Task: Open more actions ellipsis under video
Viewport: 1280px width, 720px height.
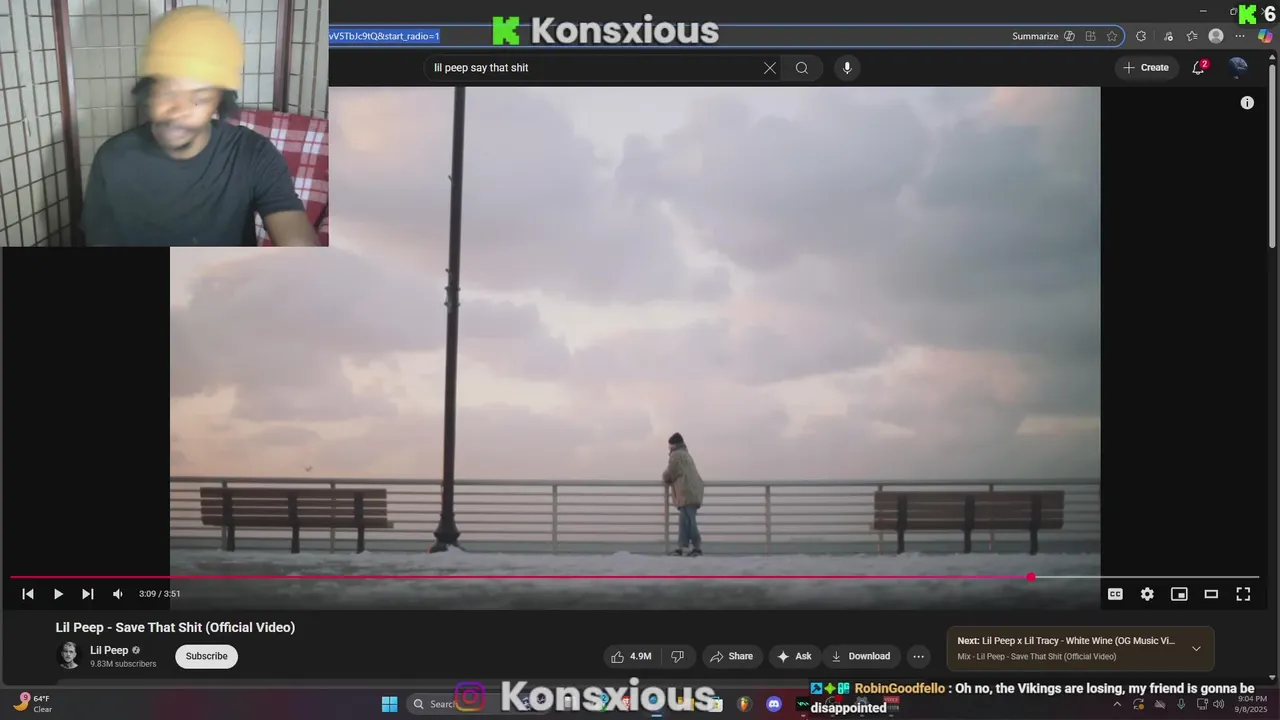Action: [919, 656]
